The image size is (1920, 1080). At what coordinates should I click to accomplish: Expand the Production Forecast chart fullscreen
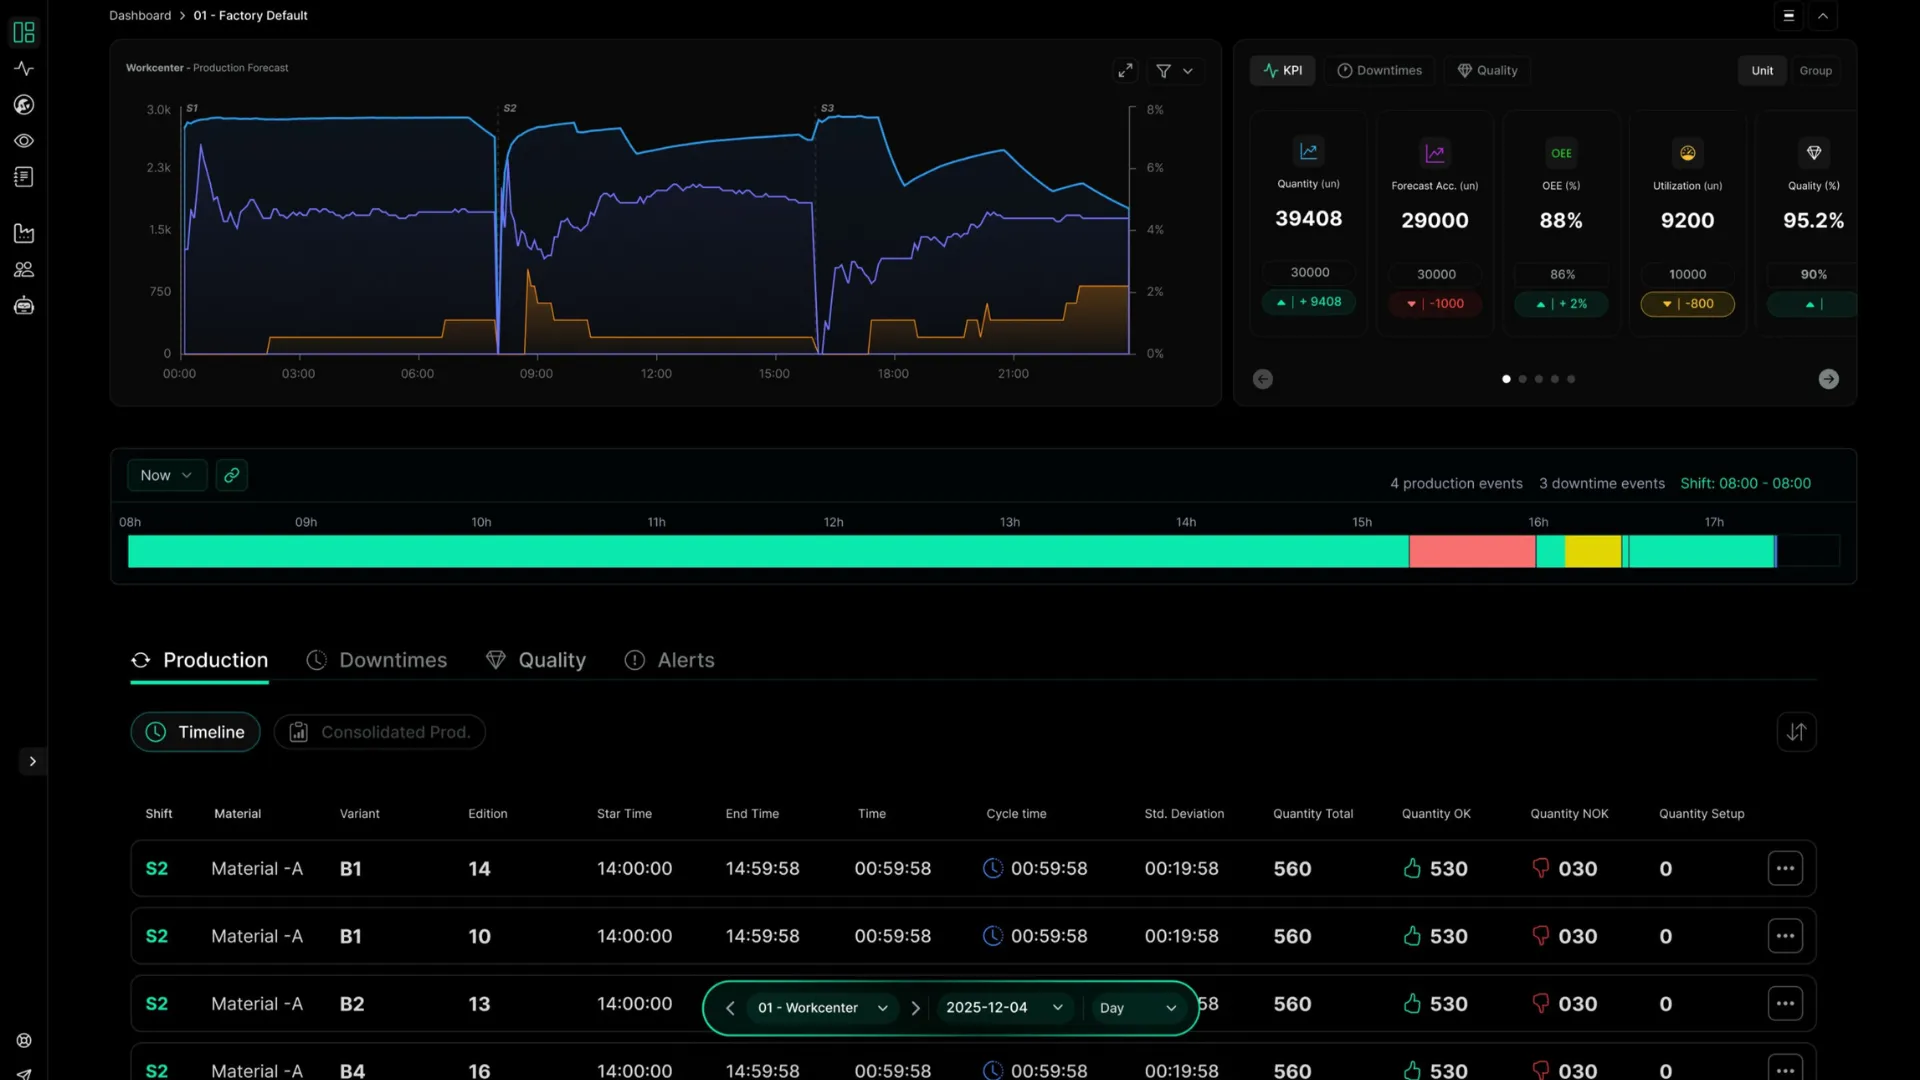click(x=1125, y=70)
